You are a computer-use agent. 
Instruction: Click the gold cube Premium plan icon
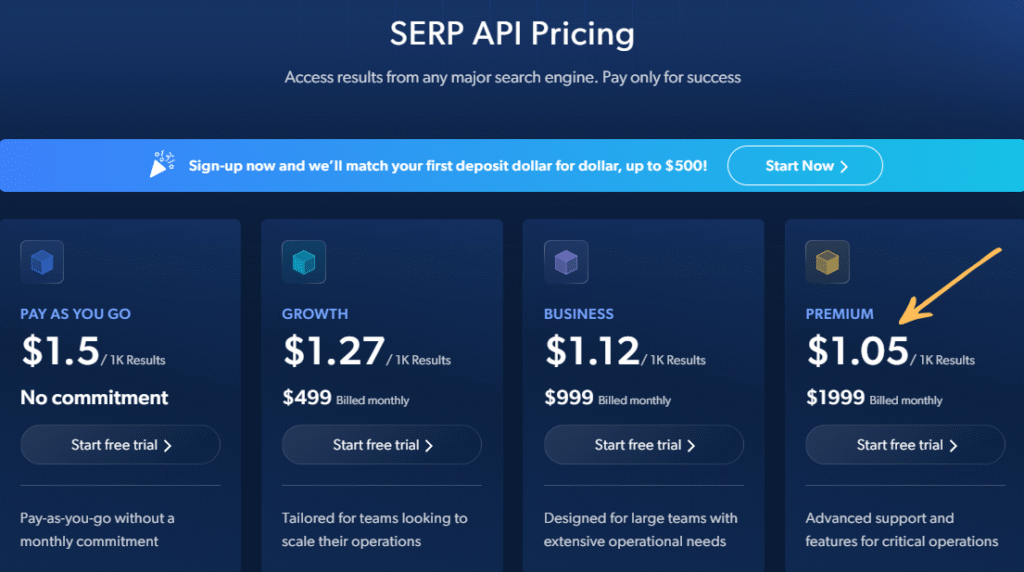tap(827, 262)
